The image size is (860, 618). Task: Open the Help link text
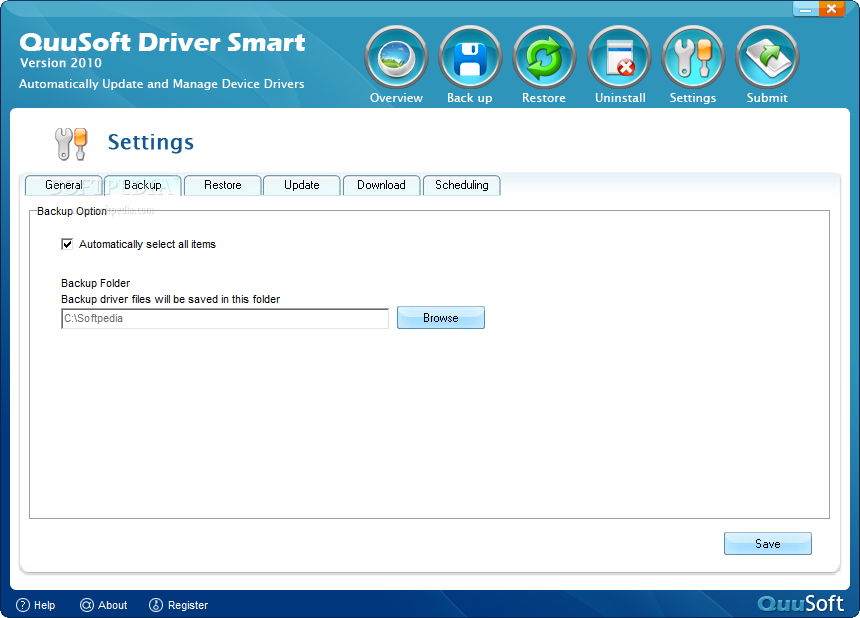click(x=44, y=605)
